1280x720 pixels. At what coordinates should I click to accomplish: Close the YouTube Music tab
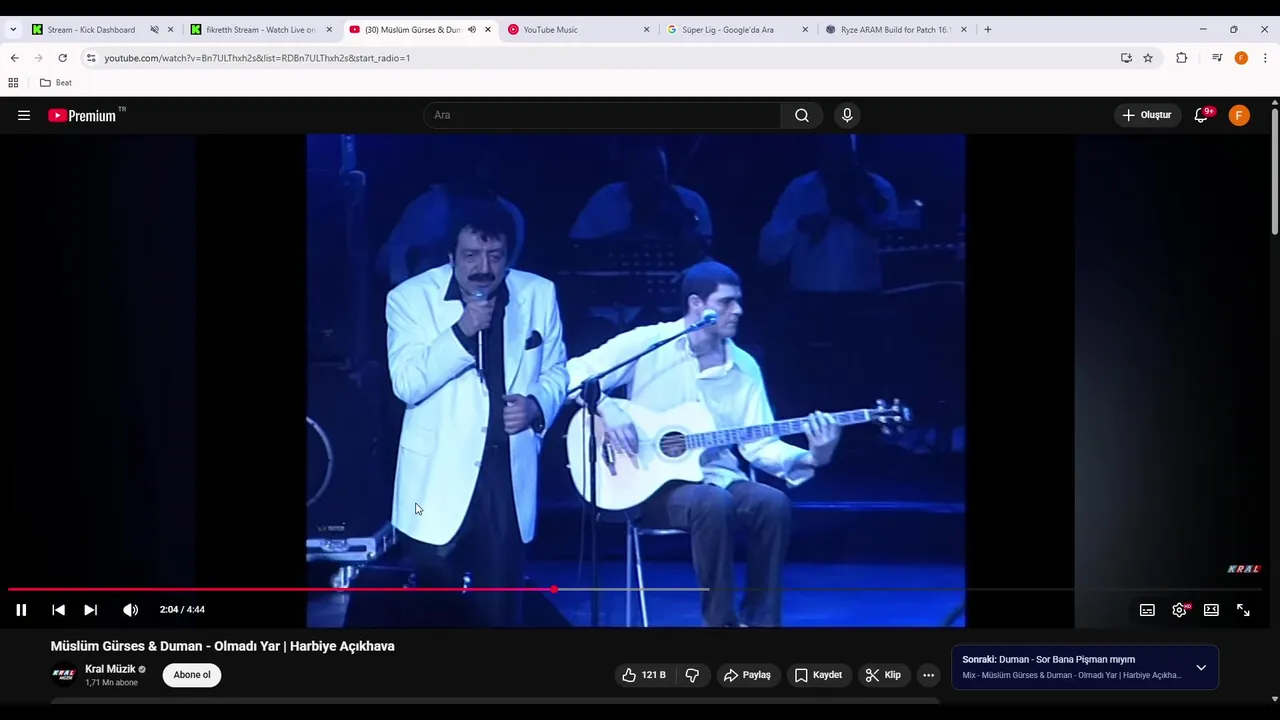click(646, 30)
